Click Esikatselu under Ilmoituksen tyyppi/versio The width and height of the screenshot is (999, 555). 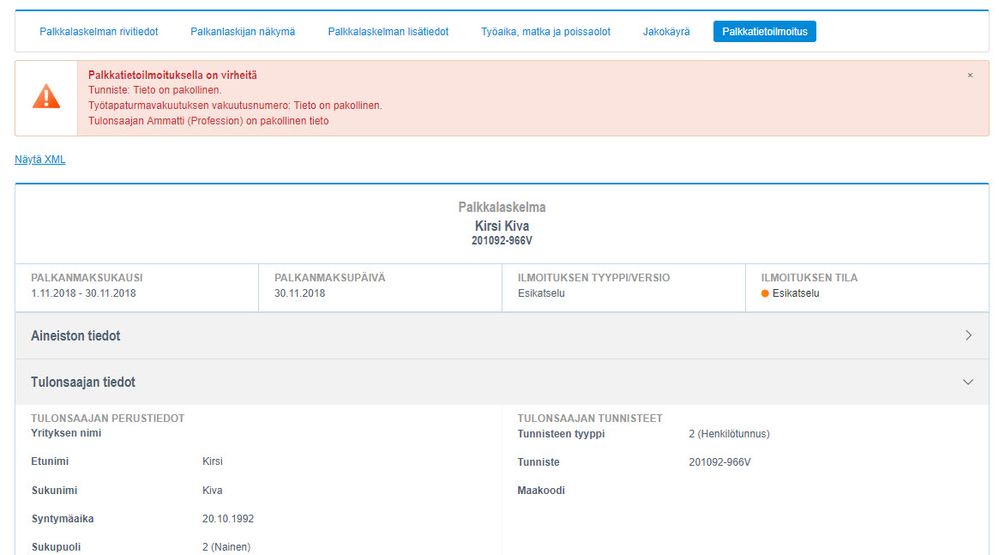pyautogui.click(x=541, y=293)
